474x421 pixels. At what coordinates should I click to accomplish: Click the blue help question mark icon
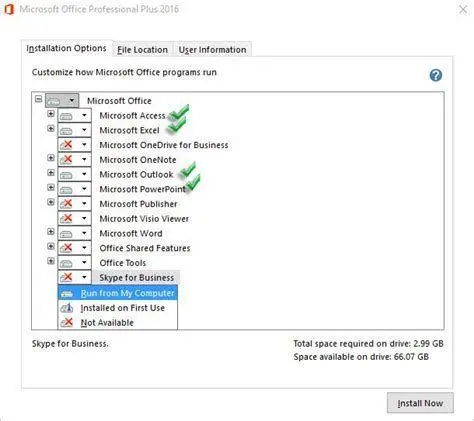point(436,75)
